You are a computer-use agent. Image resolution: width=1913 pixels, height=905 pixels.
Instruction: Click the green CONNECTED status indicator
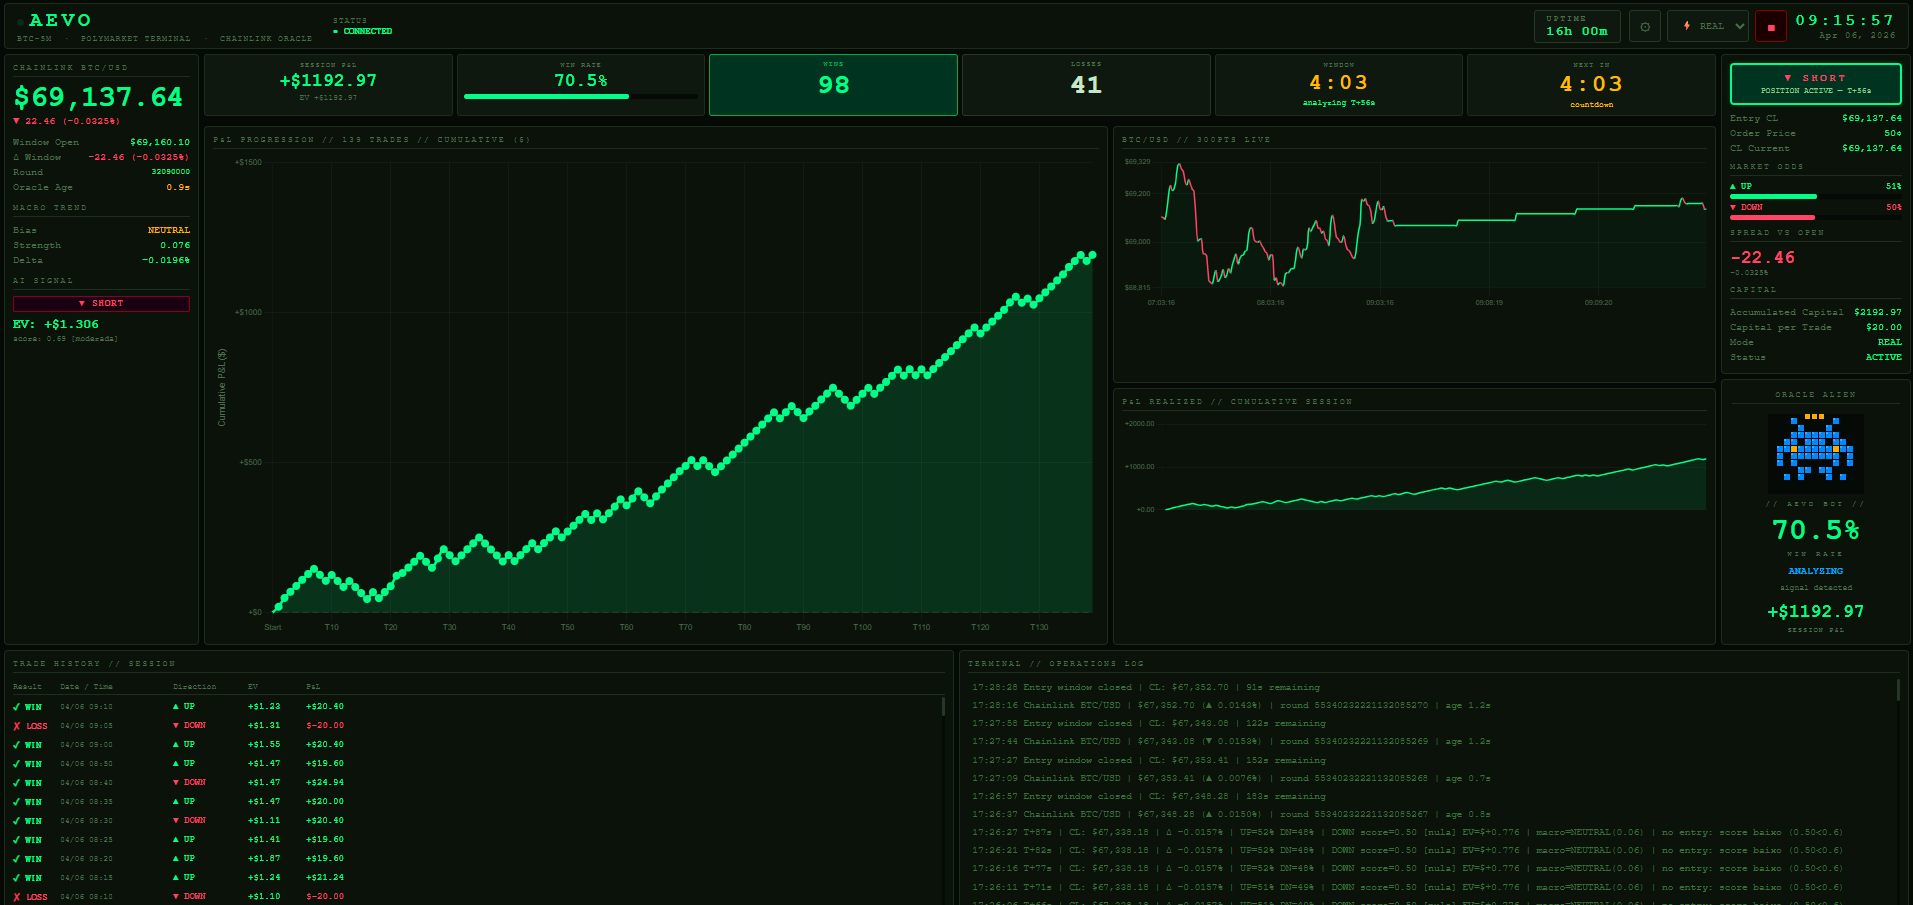(363, 32)
